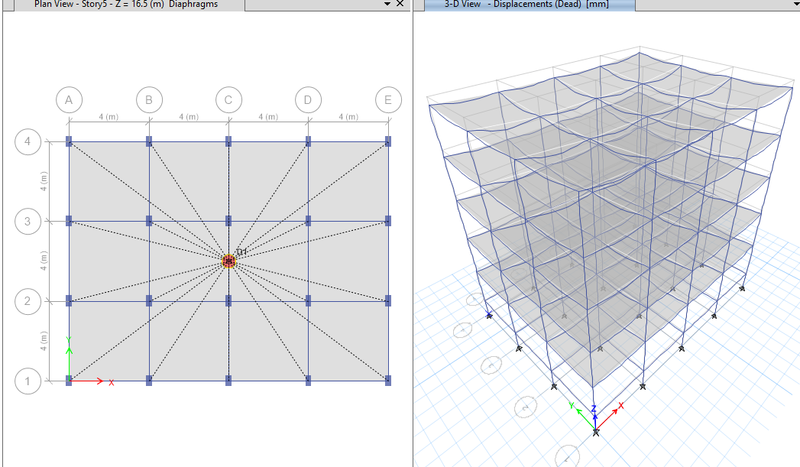
Task: Select the column at grid B-4
Action: 149,141
